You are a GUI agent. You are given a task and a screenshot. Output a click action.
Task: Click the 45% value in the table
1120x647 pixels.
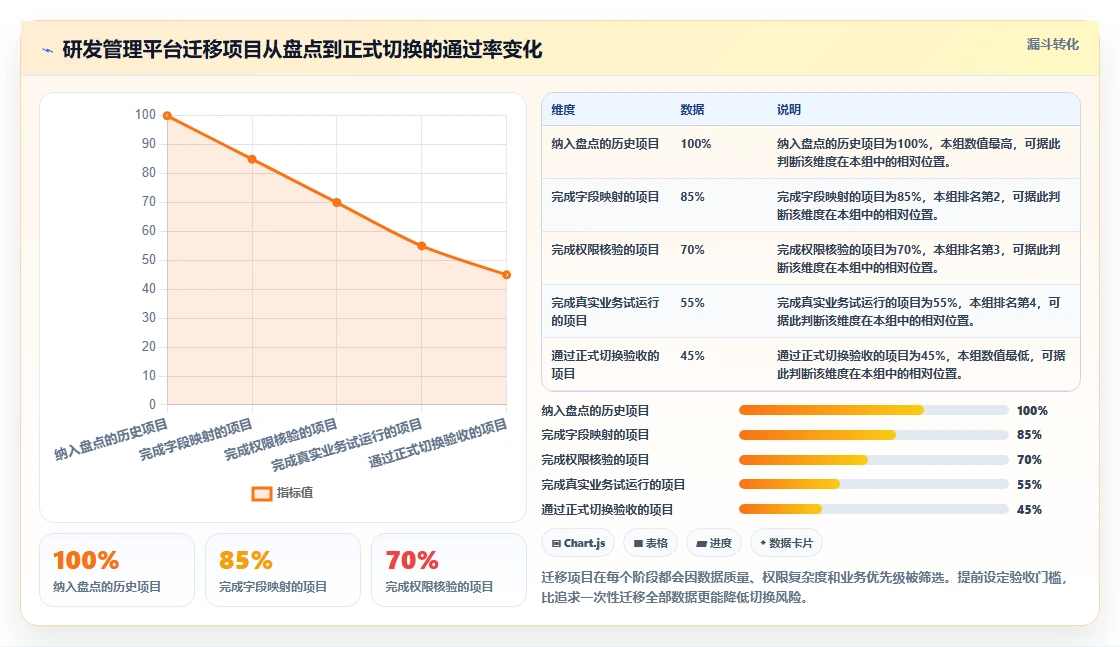[692, 356]
